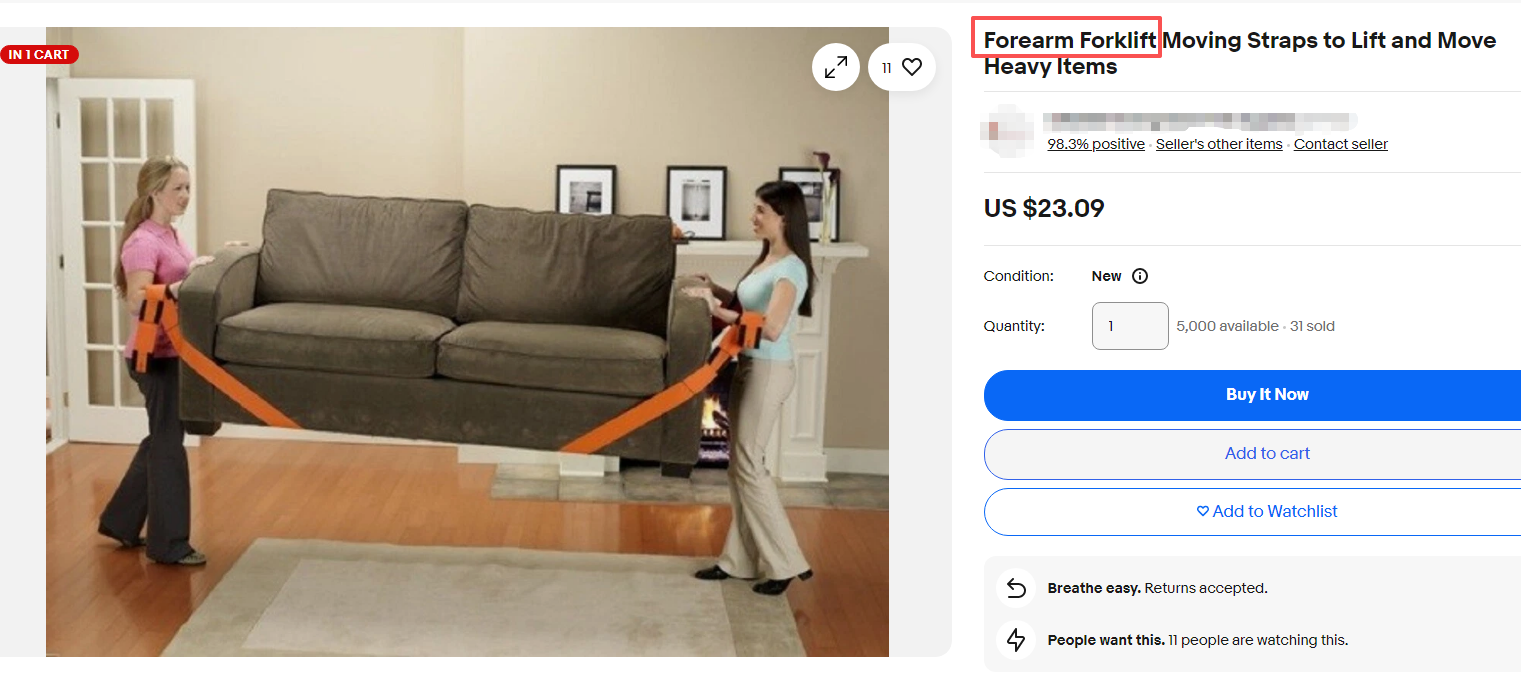Click the lightning bolt icon beside People want this
The width and height of the screenshot is (1521, 688).
[x=1016, y=640]
